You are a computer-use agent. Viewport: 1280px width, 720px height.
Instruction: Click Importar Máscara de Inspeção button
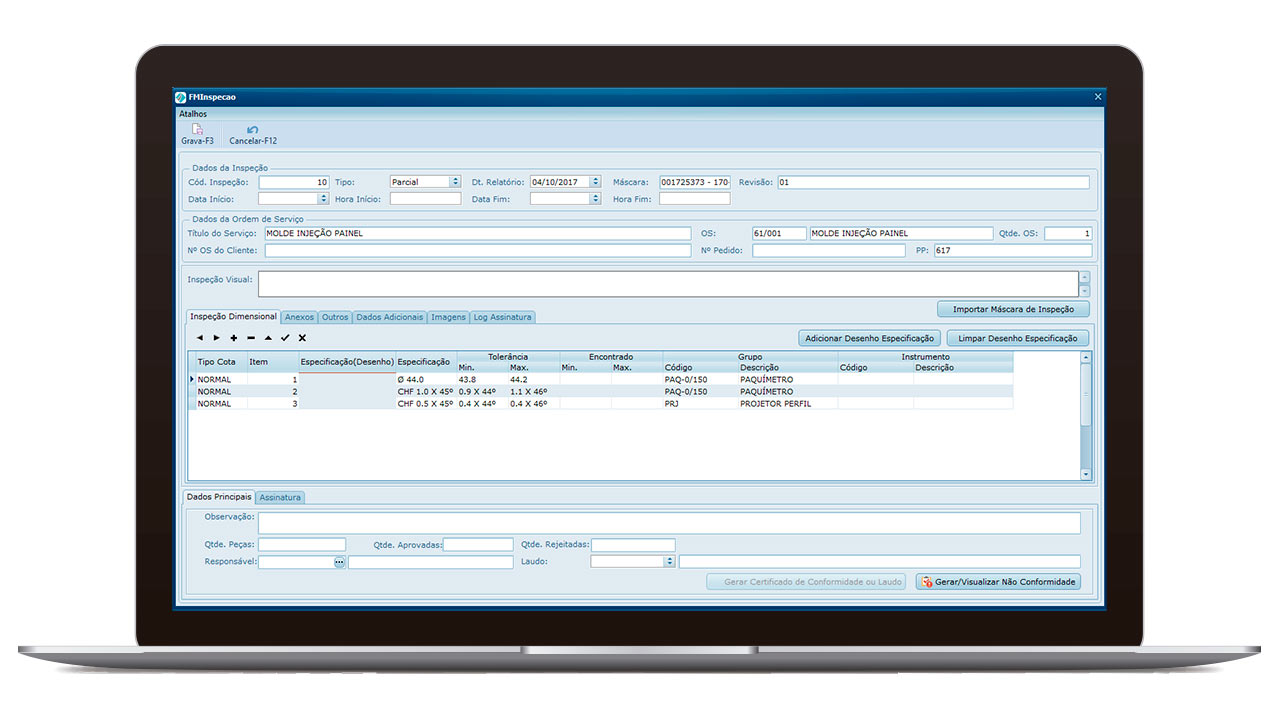(1013, 309)
